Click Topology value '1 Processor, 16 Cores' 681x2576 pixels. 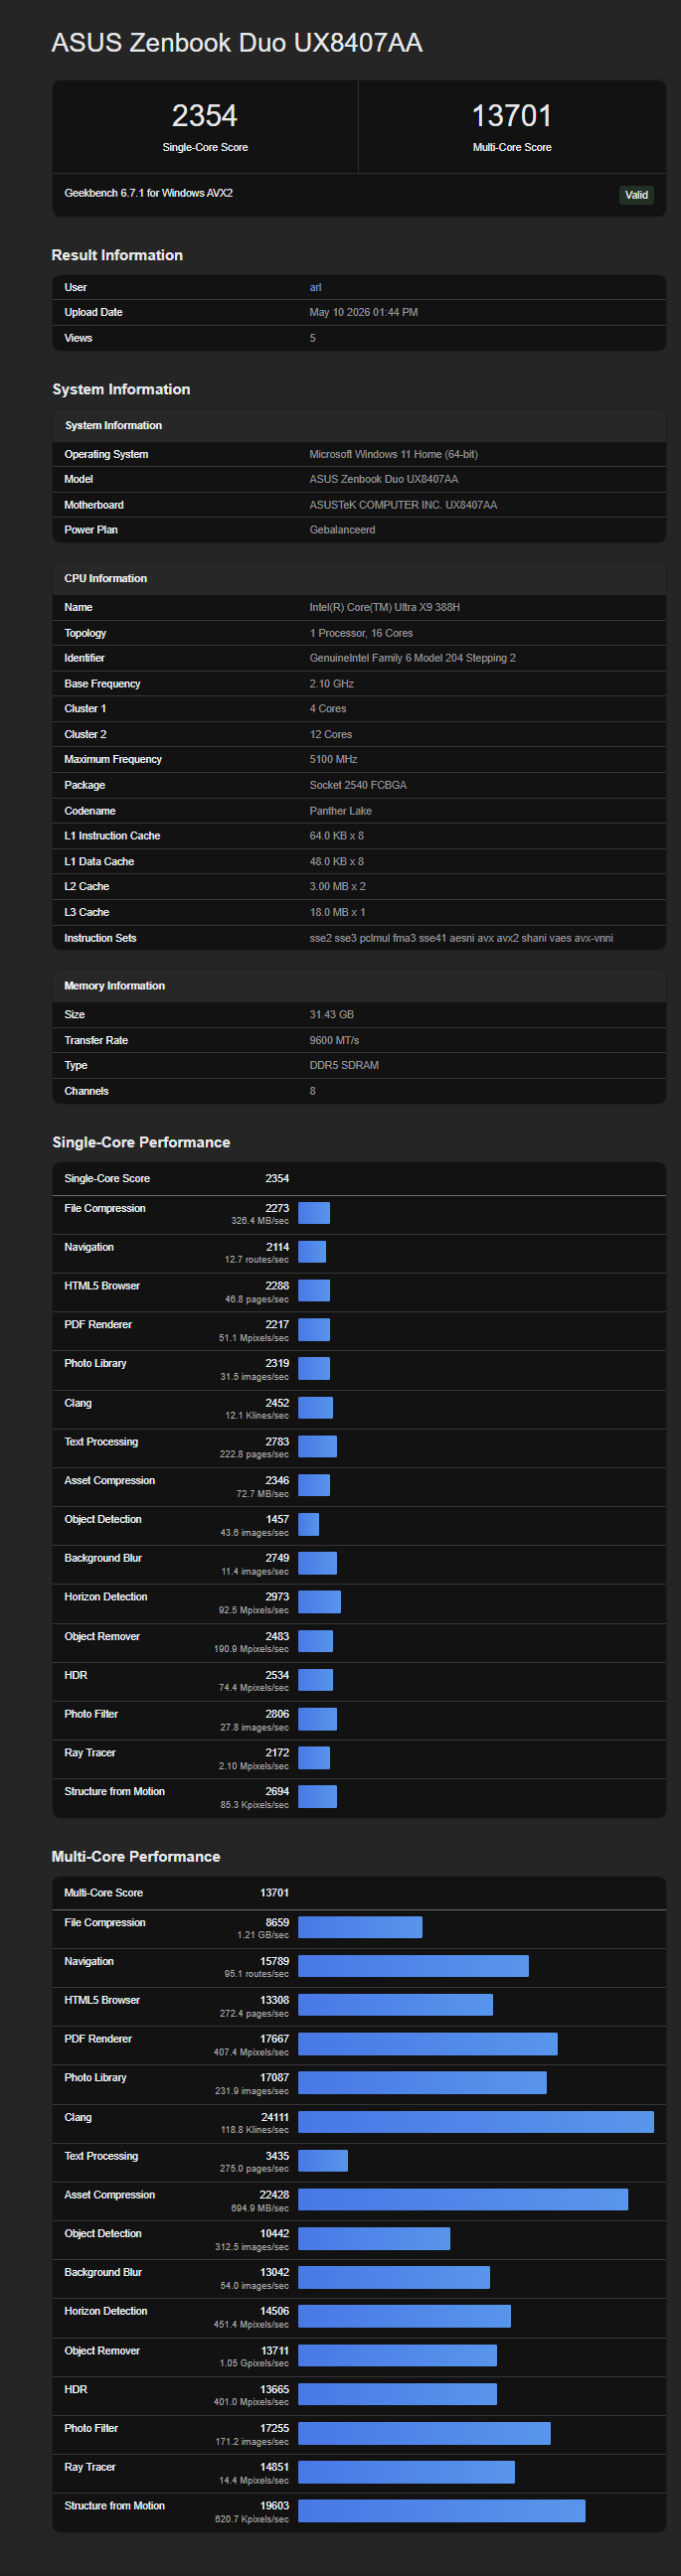coord(361,633)
